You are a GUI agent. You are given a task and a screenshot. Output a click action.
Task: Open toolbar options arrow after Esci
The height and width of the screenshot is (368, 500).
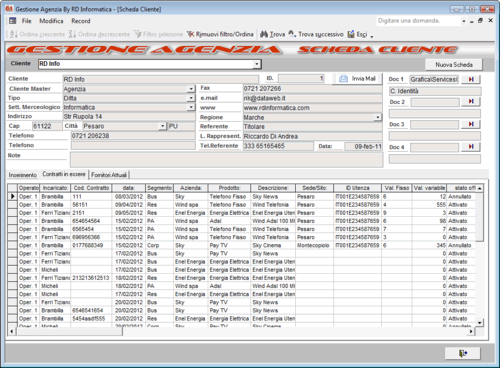(x=372, y=35)
